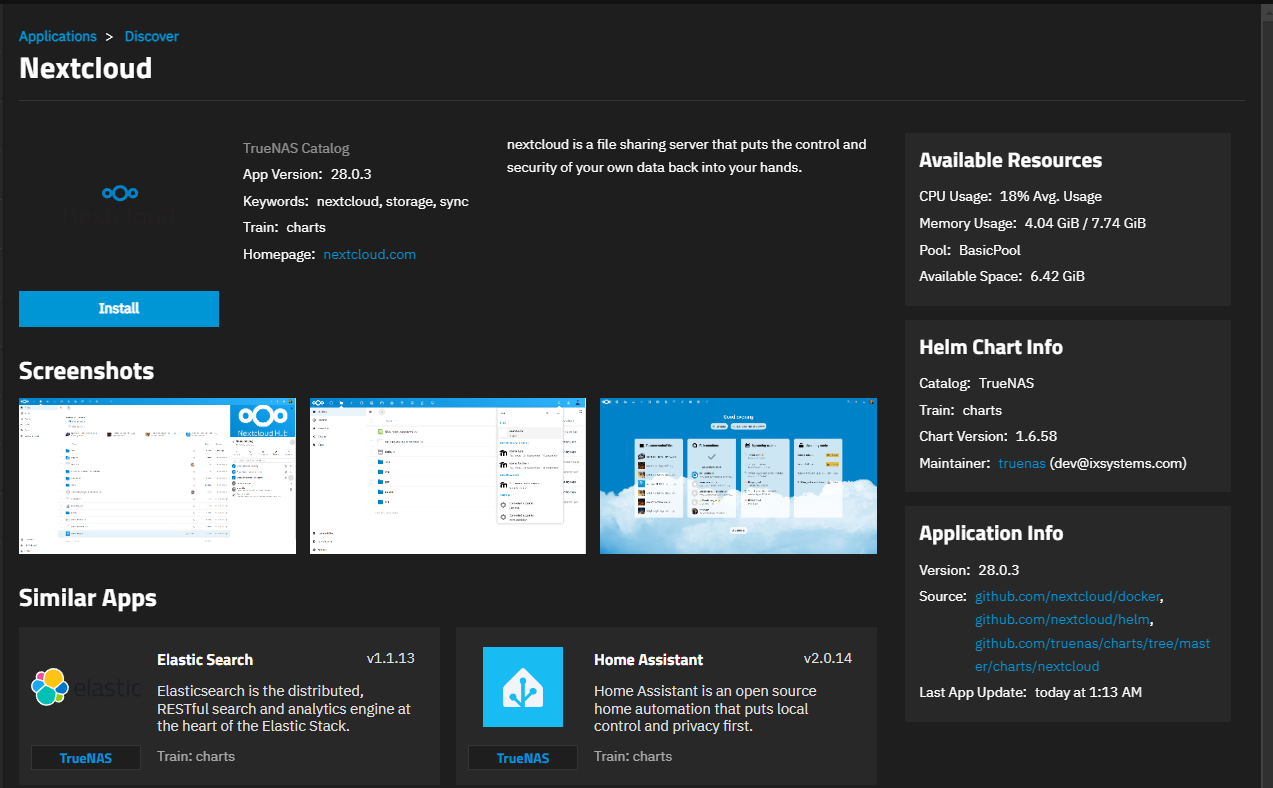Click the Keywords nextcloud, storage, sync line
The width and height of the screenshot is (1273, 788).
pyautogui.click(x=356, y=201)
